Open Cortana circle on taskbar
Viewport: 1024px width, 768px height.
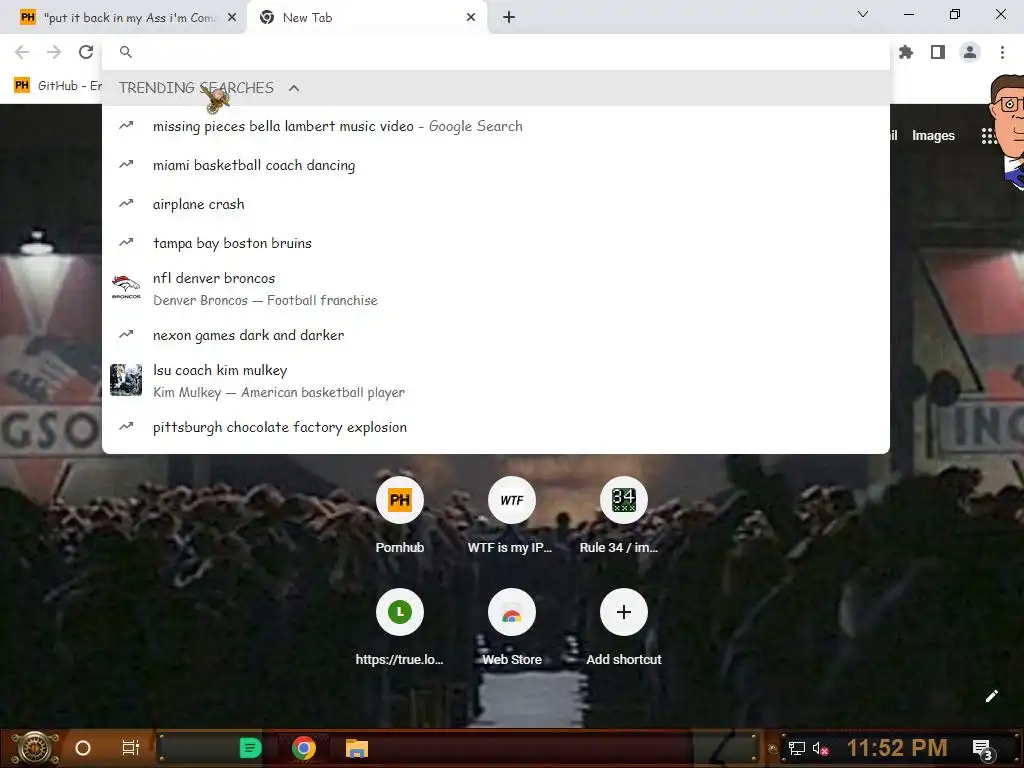coord(83,748)
